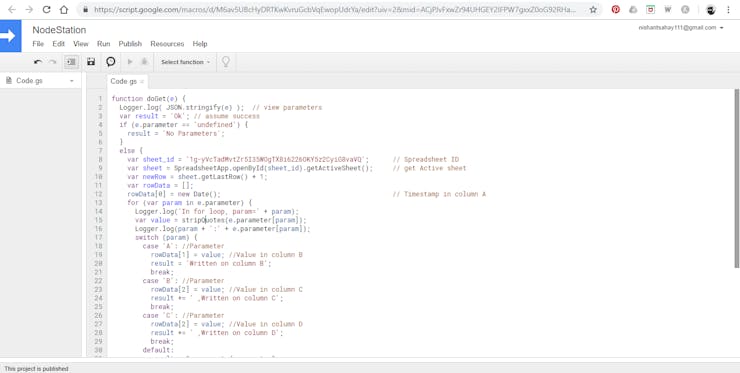
Task: Close the Code.gs editor tab
Action: (x=142, y=82)
